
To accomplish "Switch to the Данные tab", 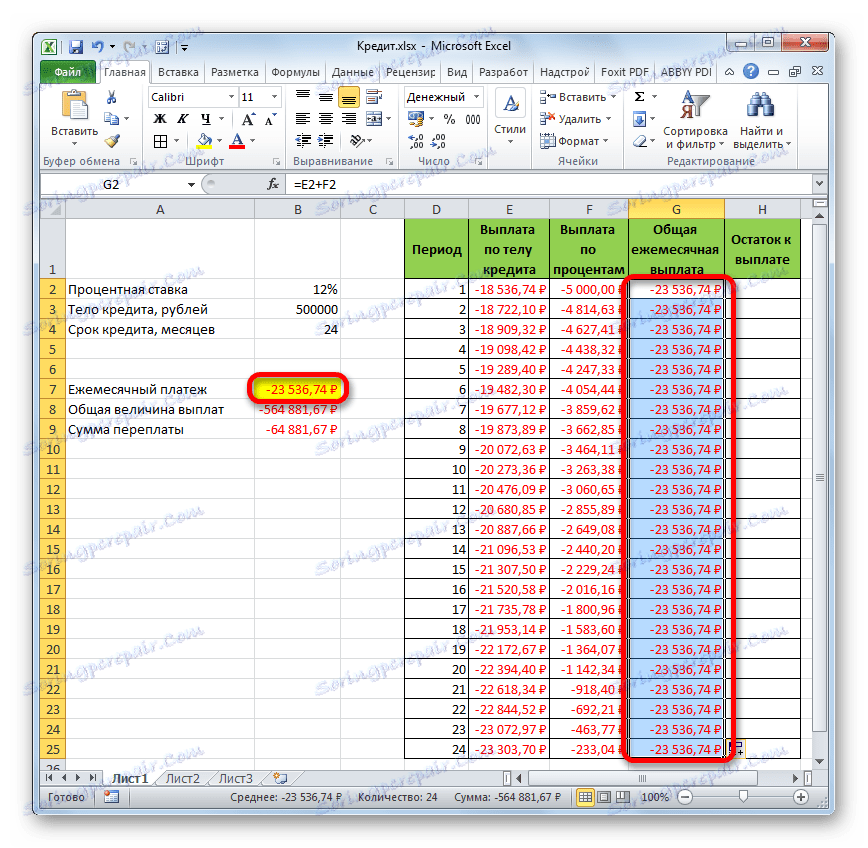I will pos(352,73).
